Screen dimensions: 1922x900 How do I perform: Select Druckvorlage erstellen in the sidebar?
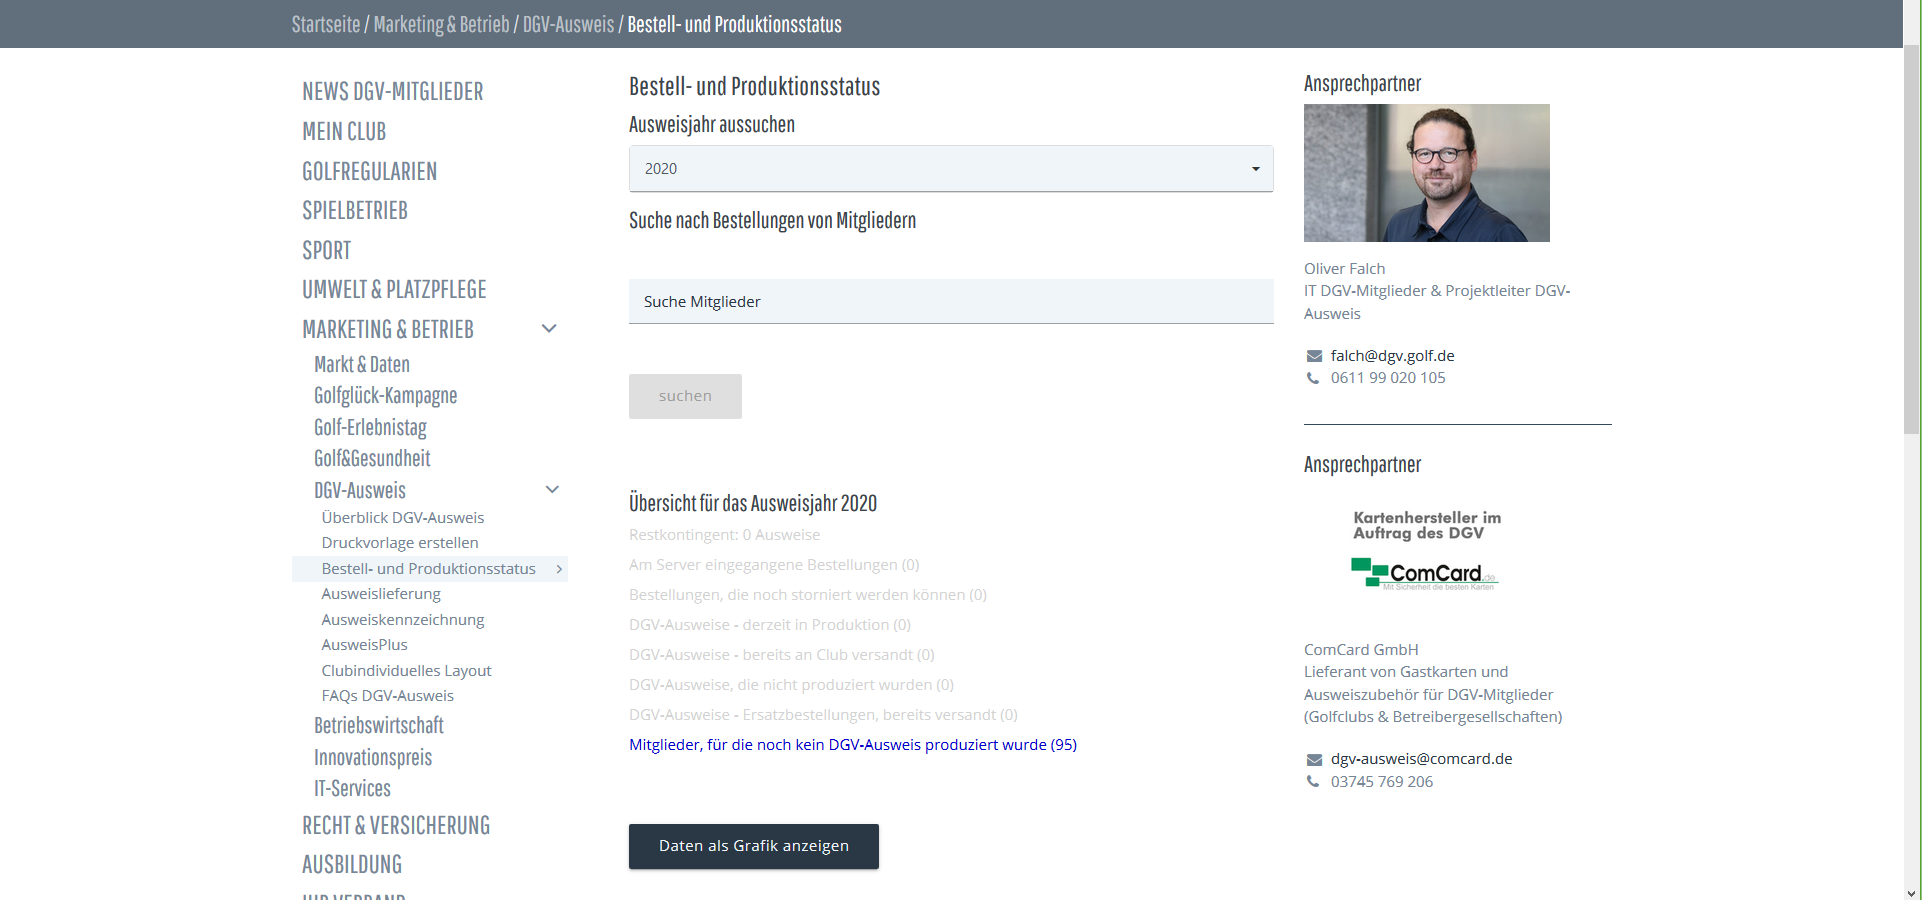pos(400,543)
